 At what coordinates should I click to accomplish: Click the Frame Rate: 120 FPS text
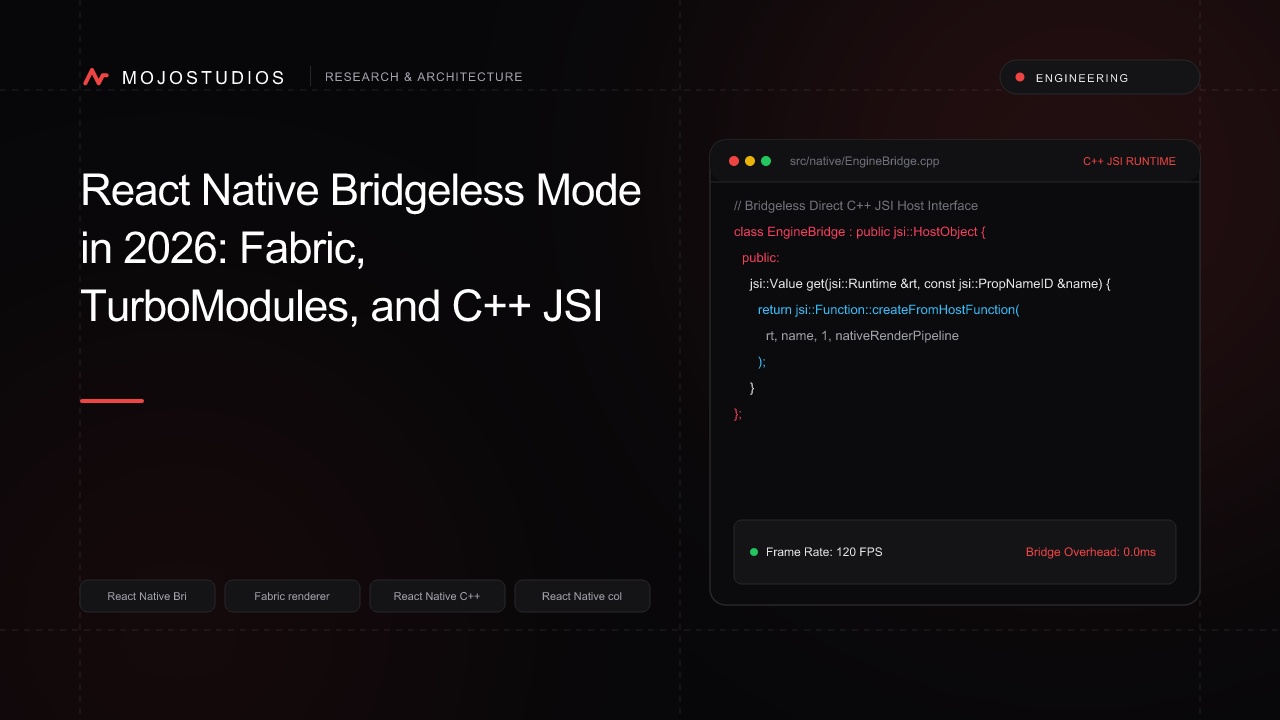point(824,552)
